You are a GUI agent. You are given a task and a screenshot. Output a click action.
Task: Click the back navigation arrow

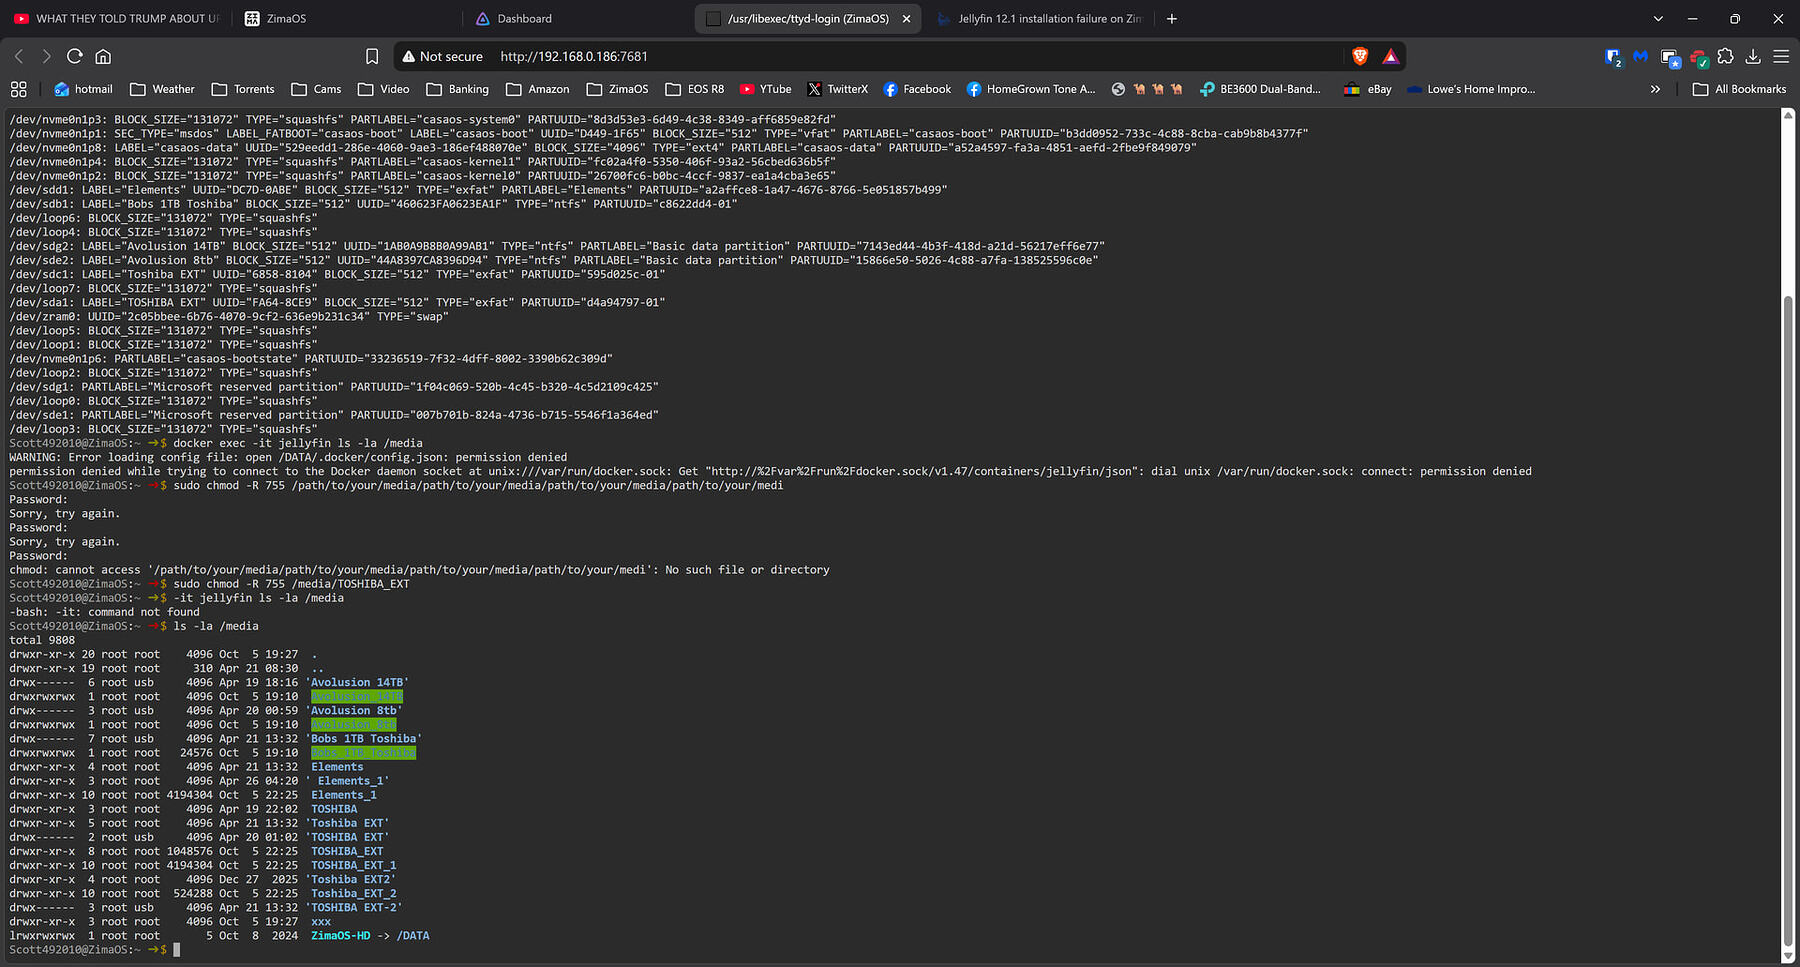click(x=19, y=56)
